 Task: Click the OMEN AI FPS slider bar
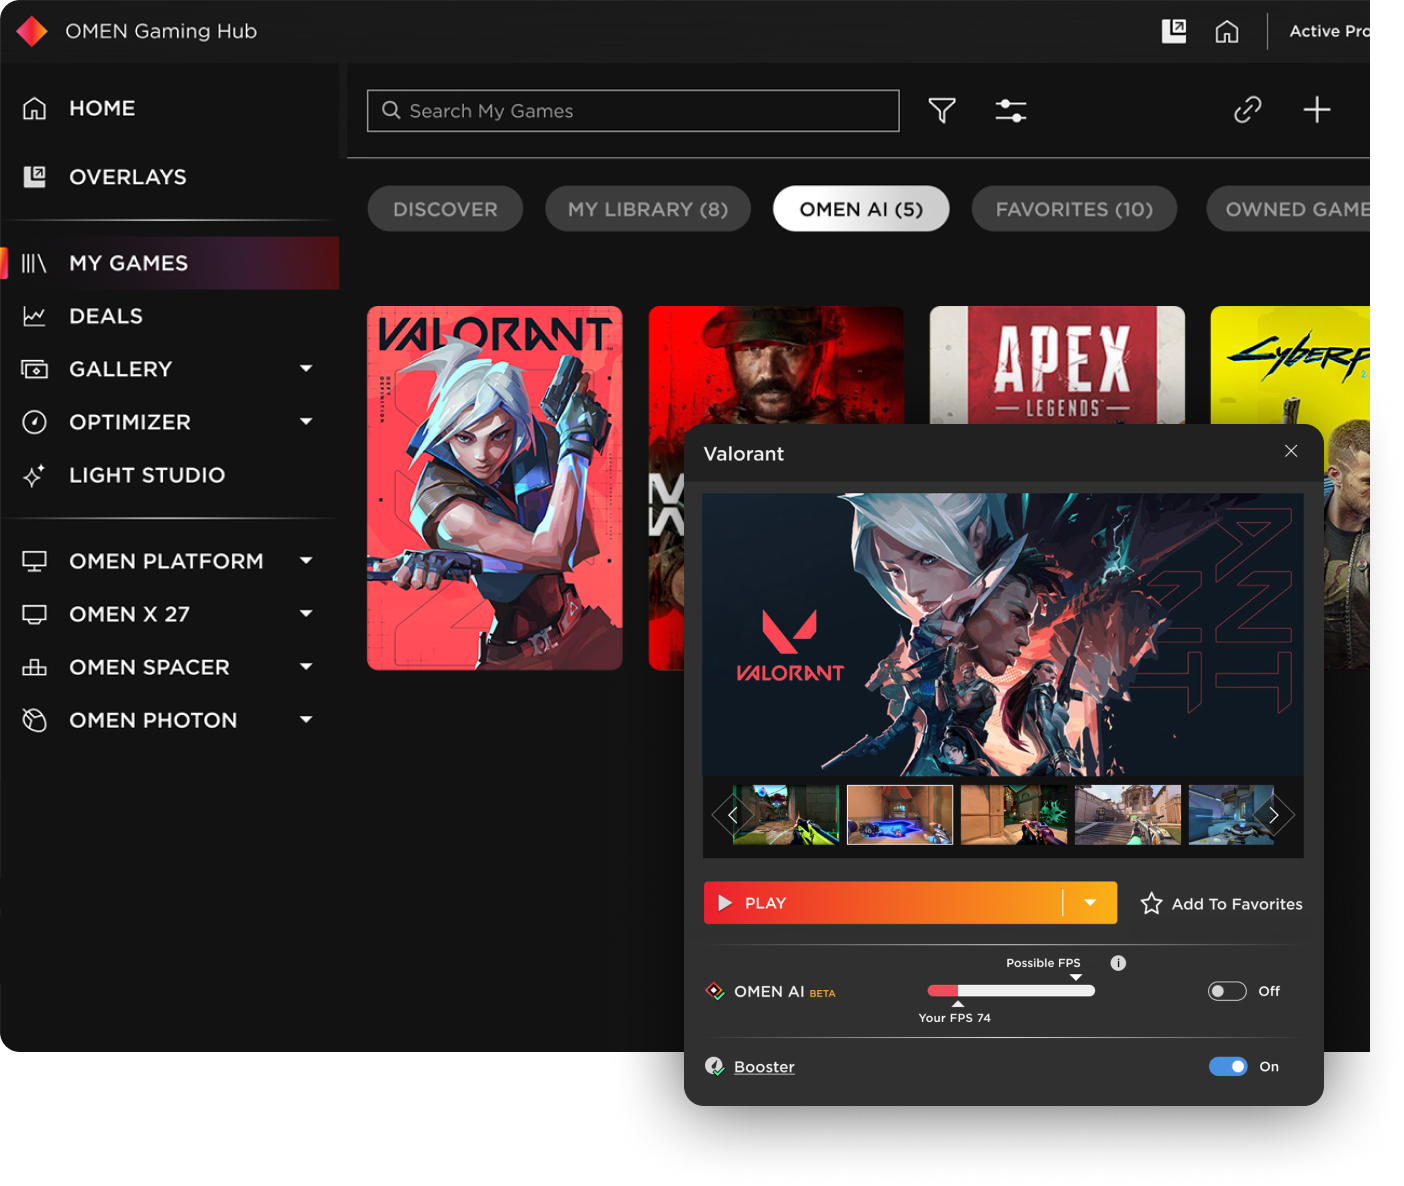click(x=1011, y=991)
